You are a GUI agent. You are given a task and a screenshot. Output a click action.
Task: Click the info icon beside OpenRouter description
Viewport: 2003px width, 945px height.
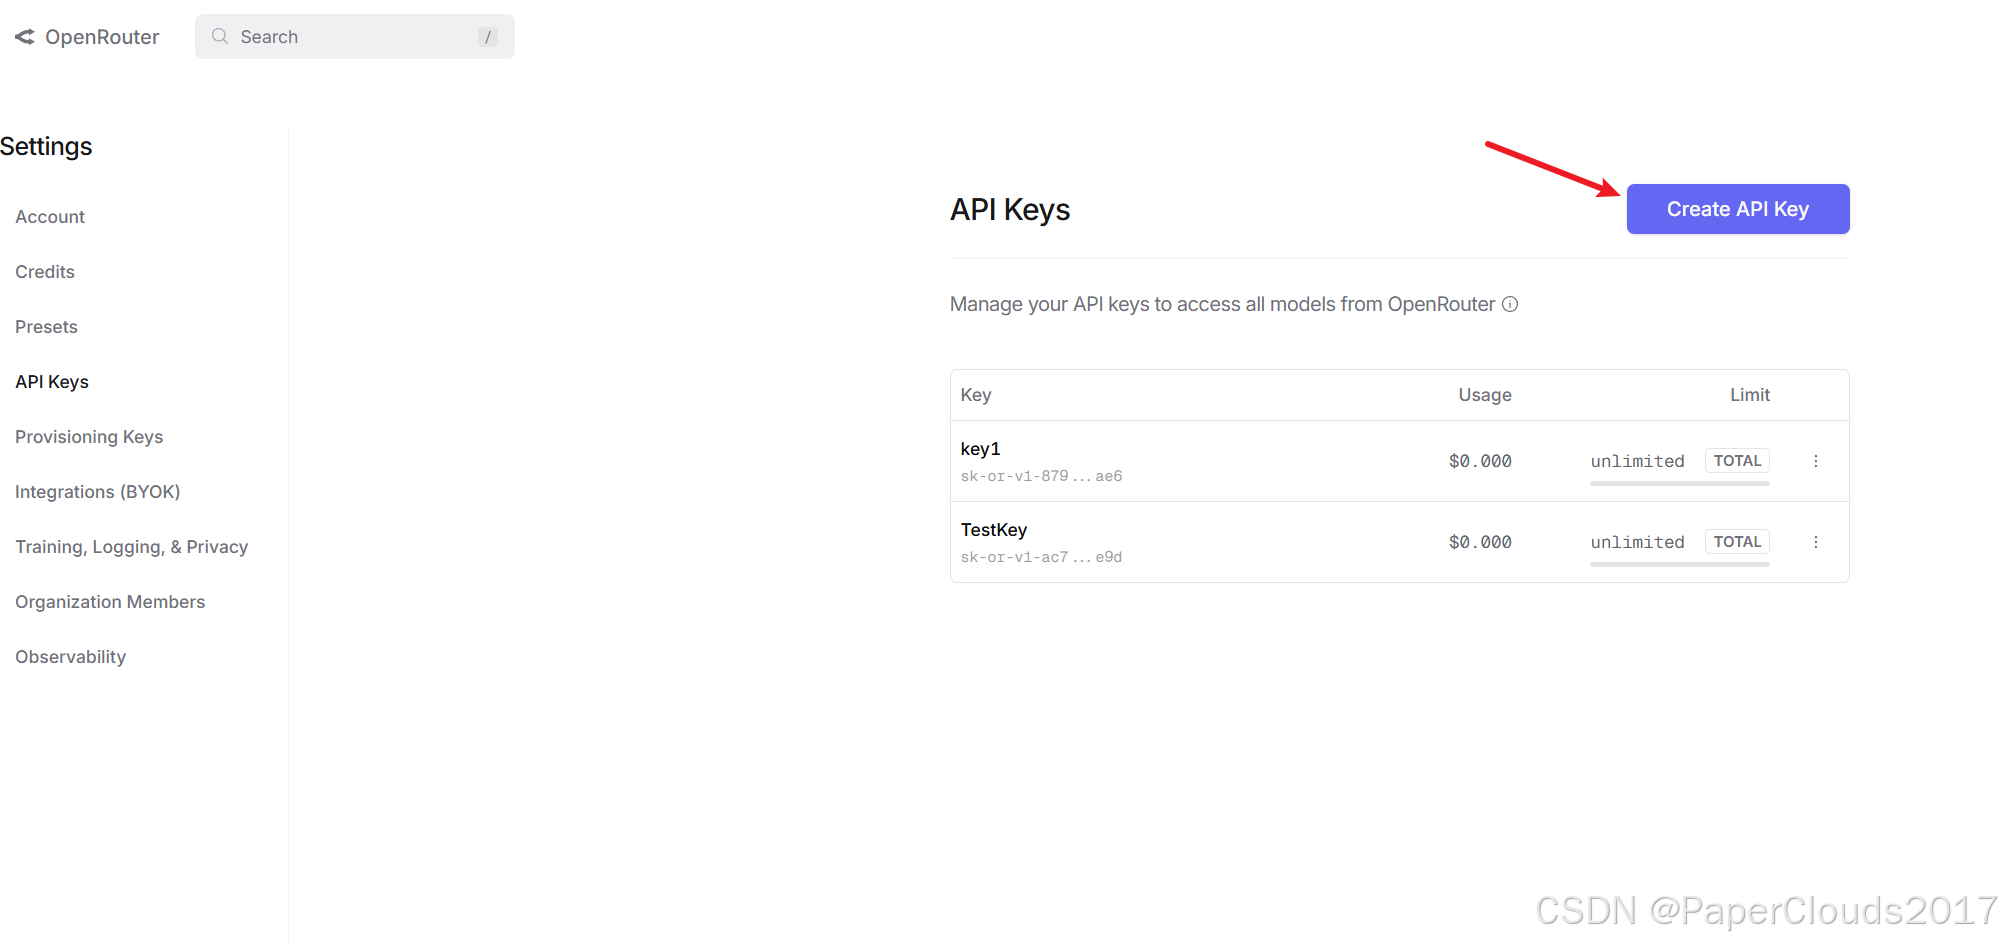[x=1510, y=304]
